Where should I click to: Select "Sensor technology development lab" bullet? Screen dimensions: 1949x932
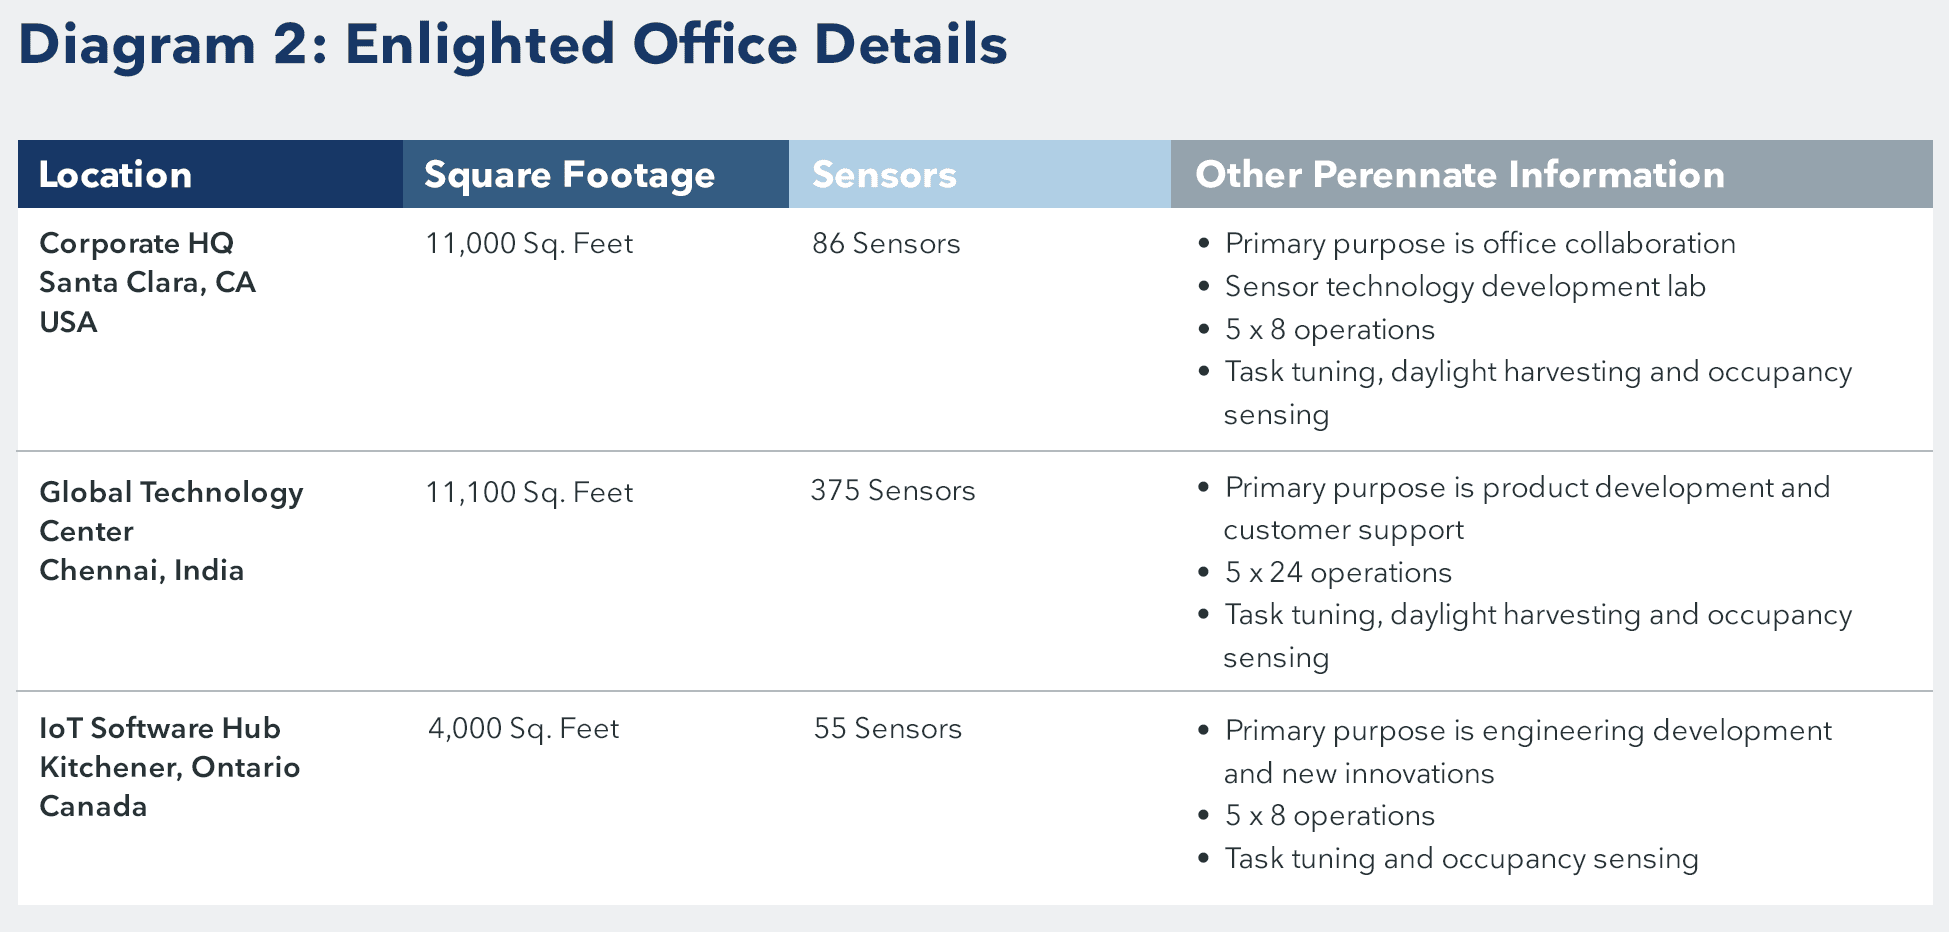[x=1464, y=287]
